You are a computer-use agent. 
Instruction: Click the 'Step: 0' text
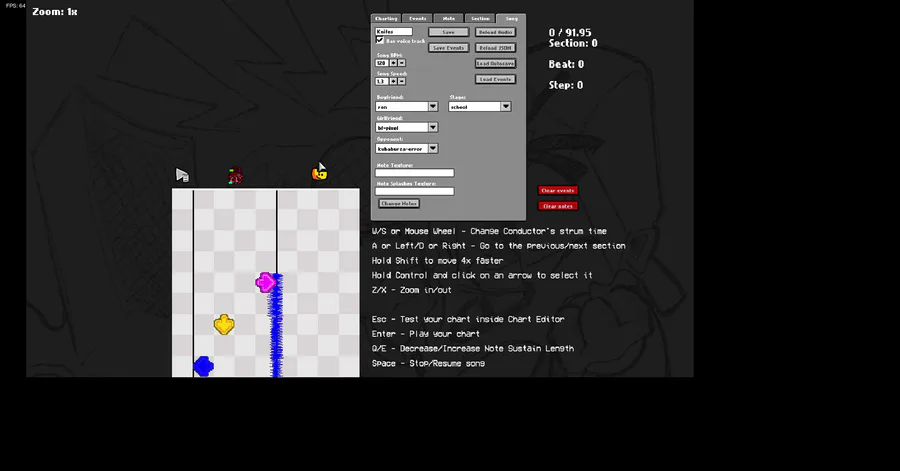coord(566,85)
